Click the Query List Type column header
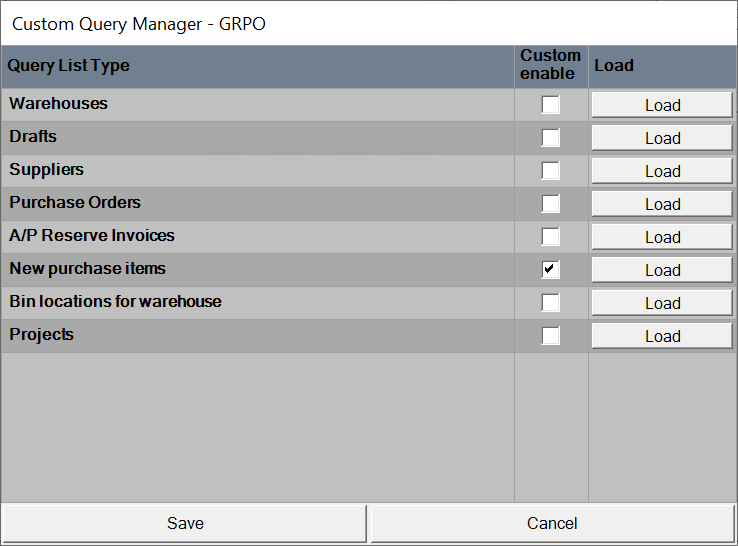This screenshot has width=738, height=546. [x=69, y=66]
